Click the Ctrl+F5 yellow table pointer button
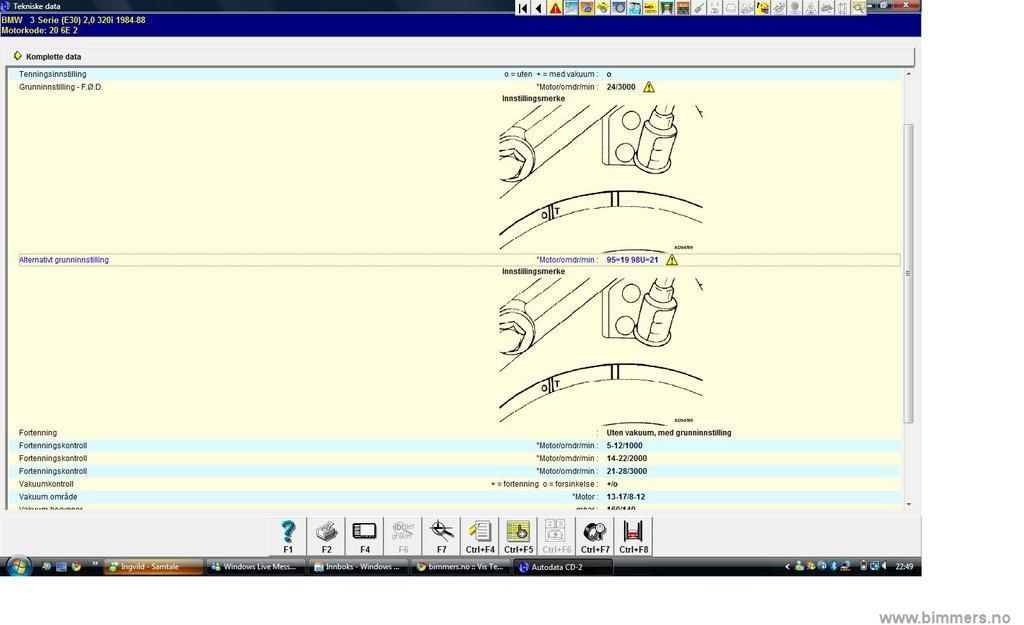This screenshot has height=625, width=1024. coord(519,536)
